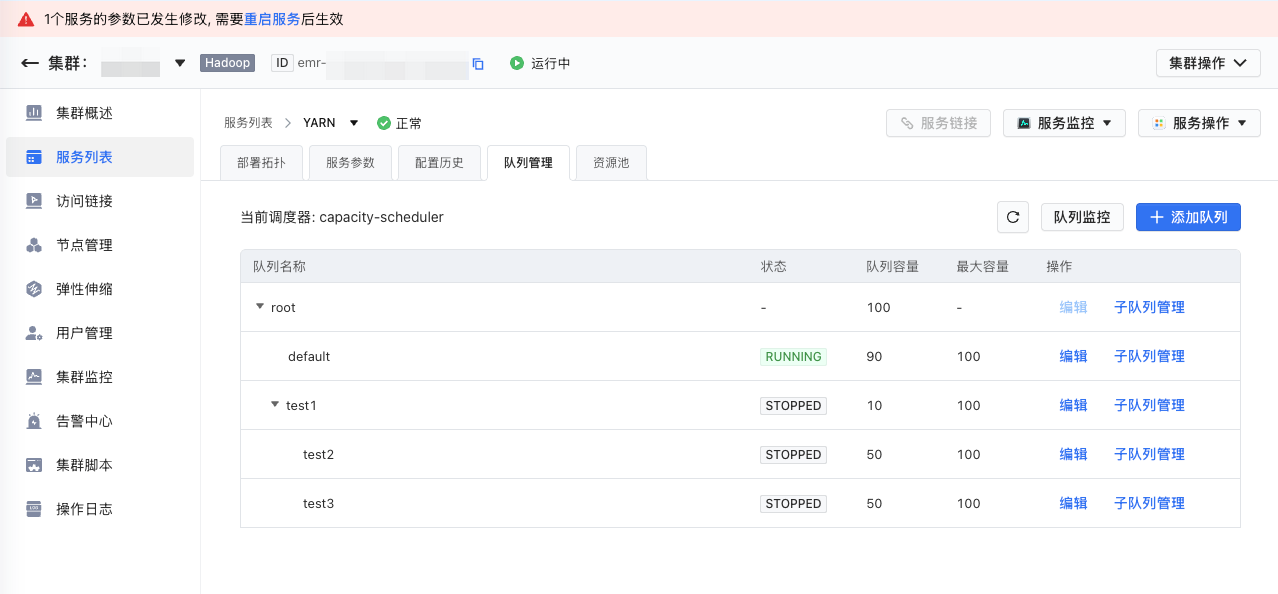
Task: Open the cluster name dropdown arrow
Action: (x=180, y=63)
